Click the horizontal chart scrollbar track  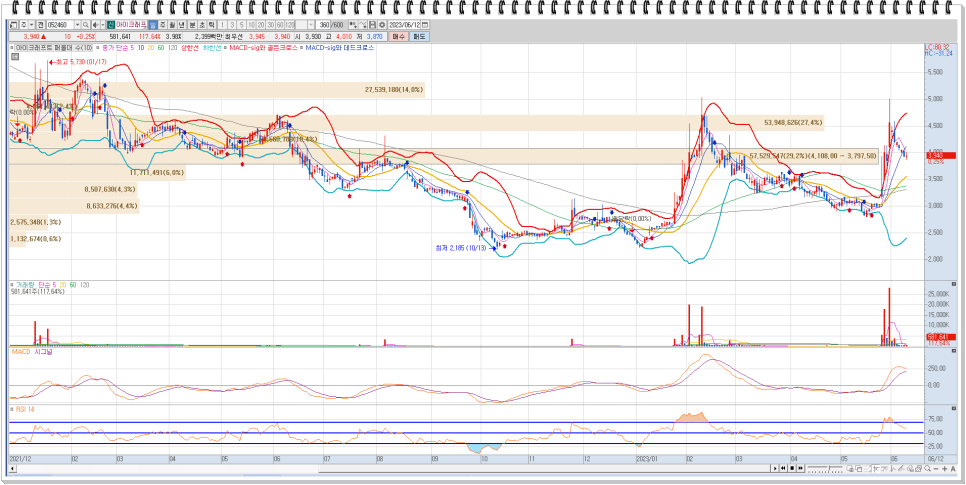pyautogui.click(x=392, y=469)
